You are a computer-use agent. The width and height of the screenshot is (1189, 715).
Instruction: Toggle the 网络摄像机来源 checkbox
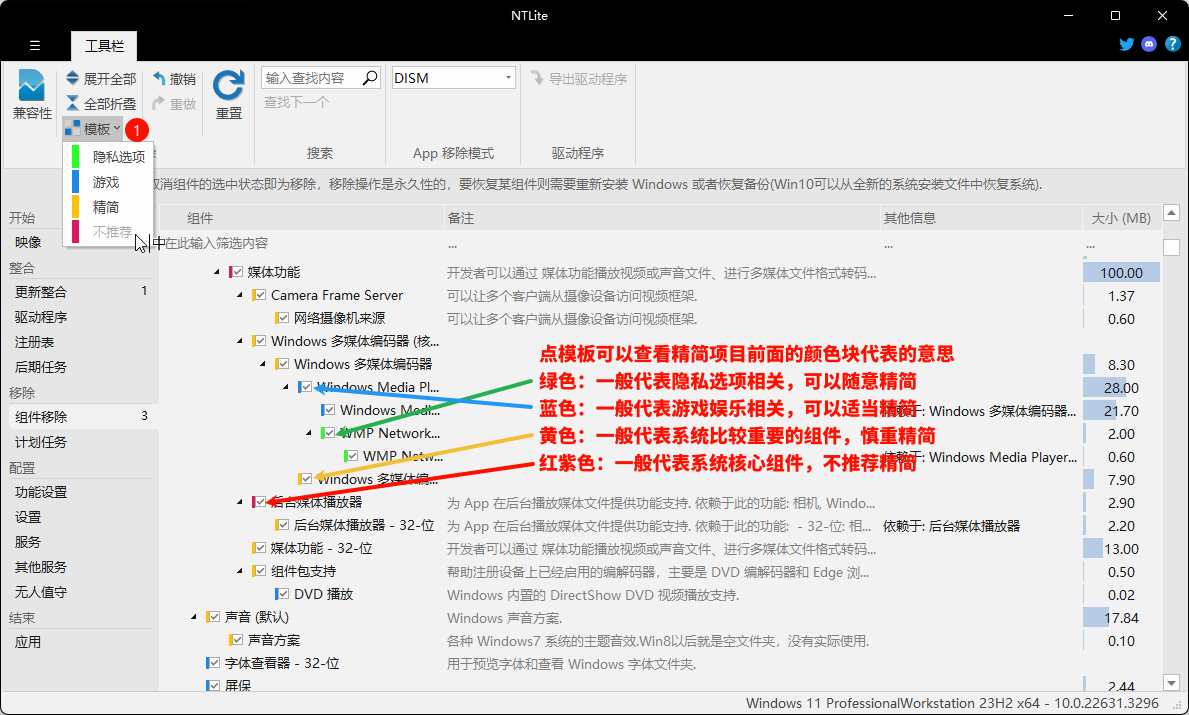point(283,318)
